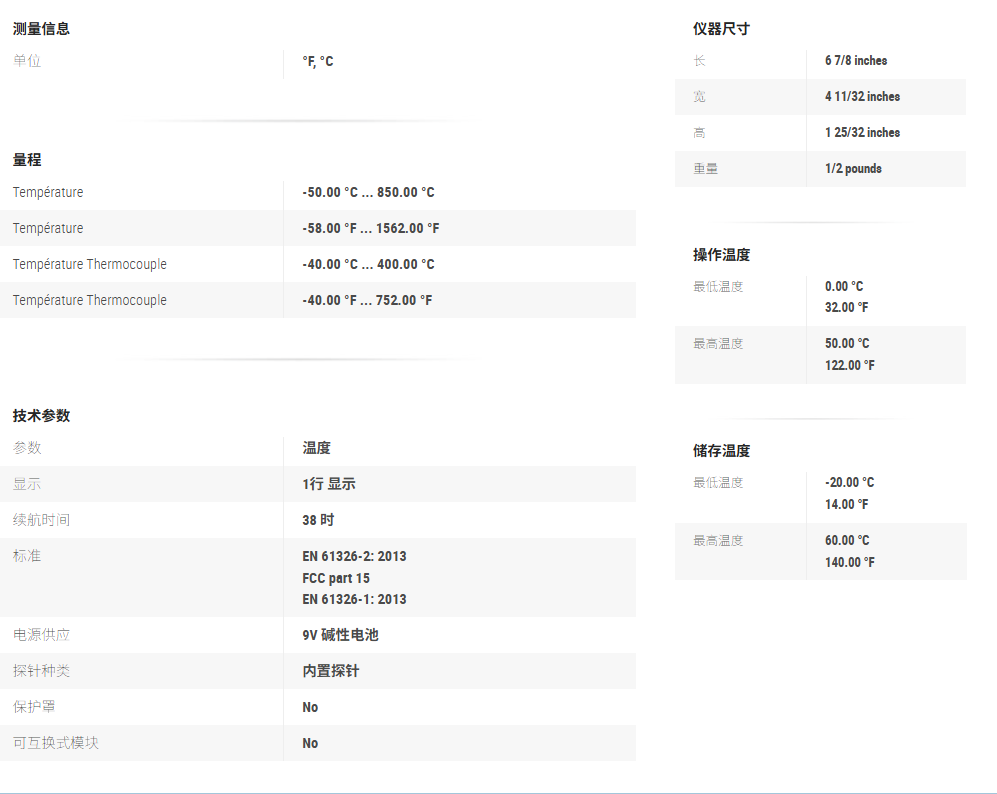Select the FCC part 15 standard text
997x794 pixels.
[x=336, y=578]
